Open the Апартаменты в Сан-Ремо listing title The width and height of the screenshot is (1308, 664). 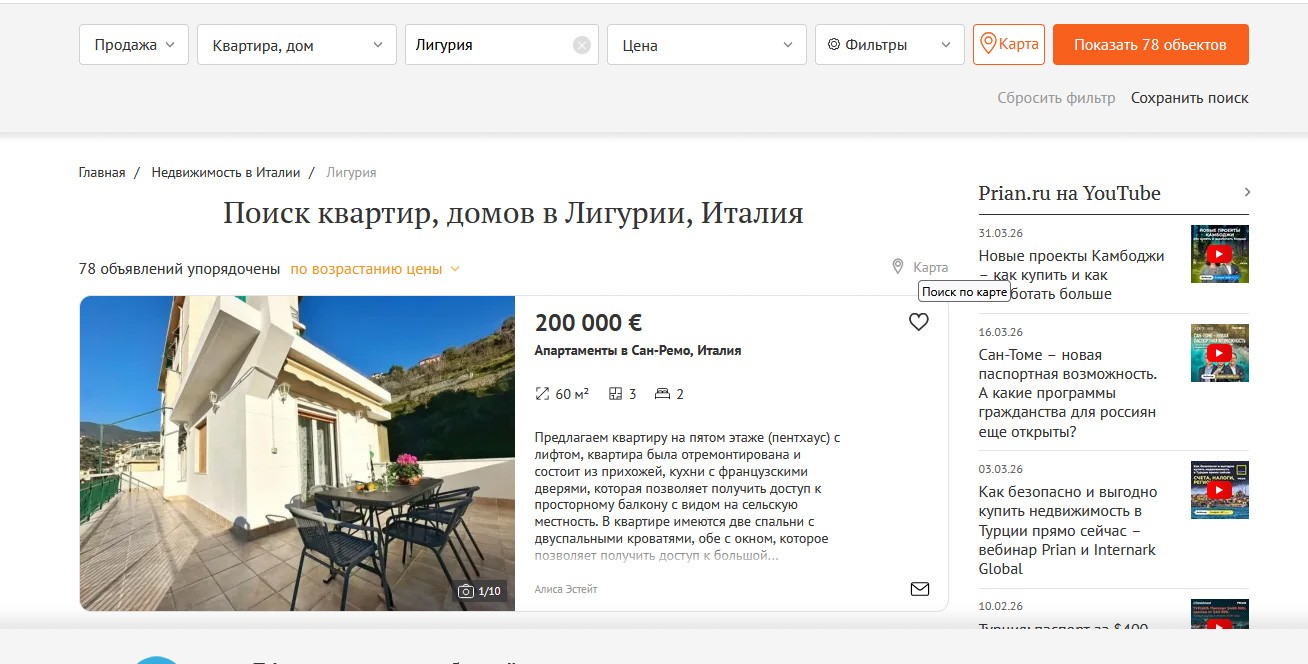637,351
